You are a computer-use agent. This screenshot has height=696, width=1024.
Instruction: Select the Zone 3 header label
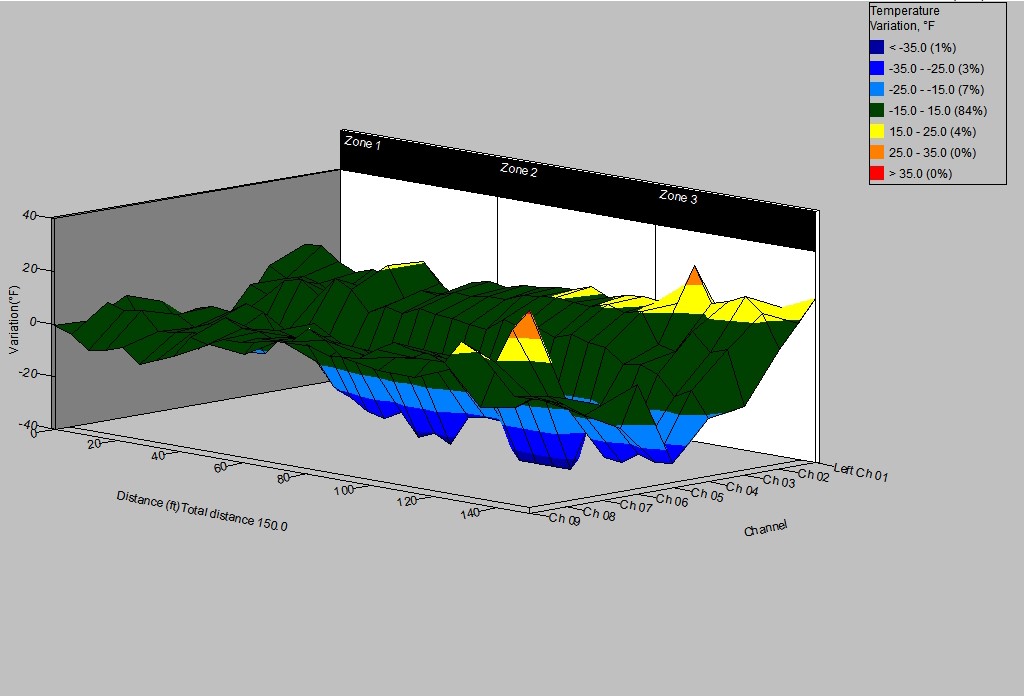click(678, 197)
